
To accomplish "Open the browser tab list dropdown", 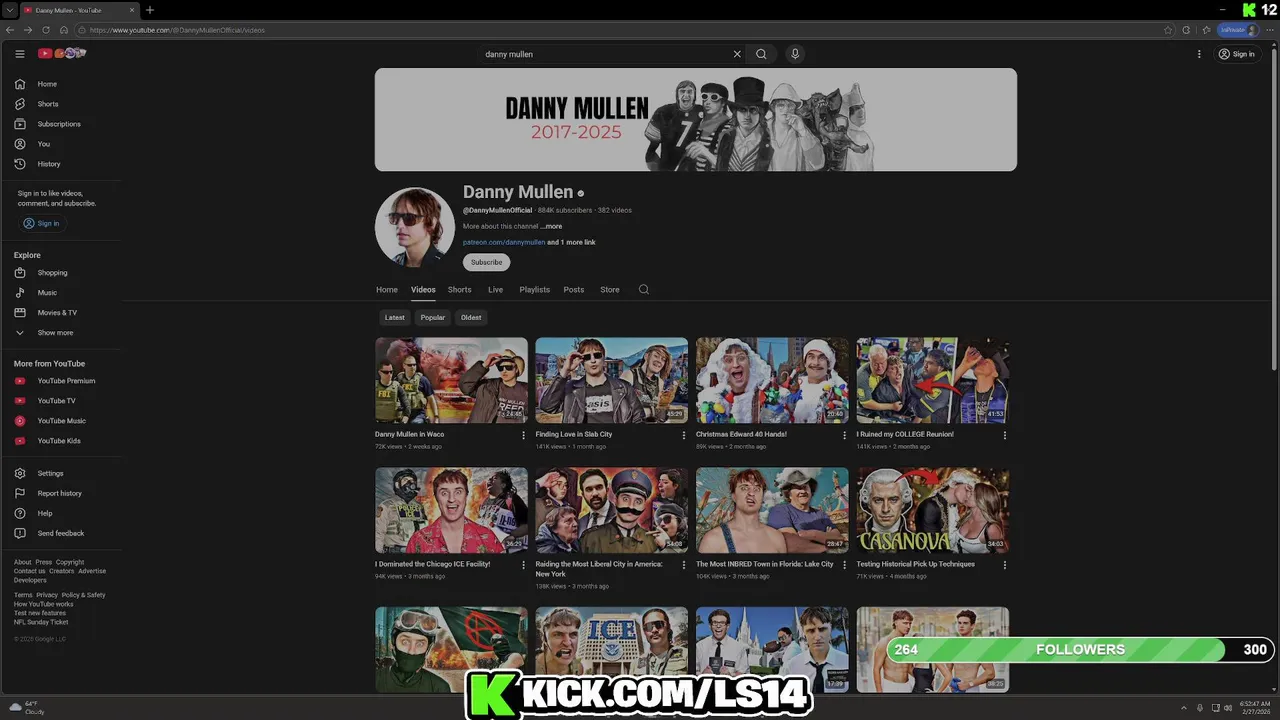I will click(x=8, y=10).
